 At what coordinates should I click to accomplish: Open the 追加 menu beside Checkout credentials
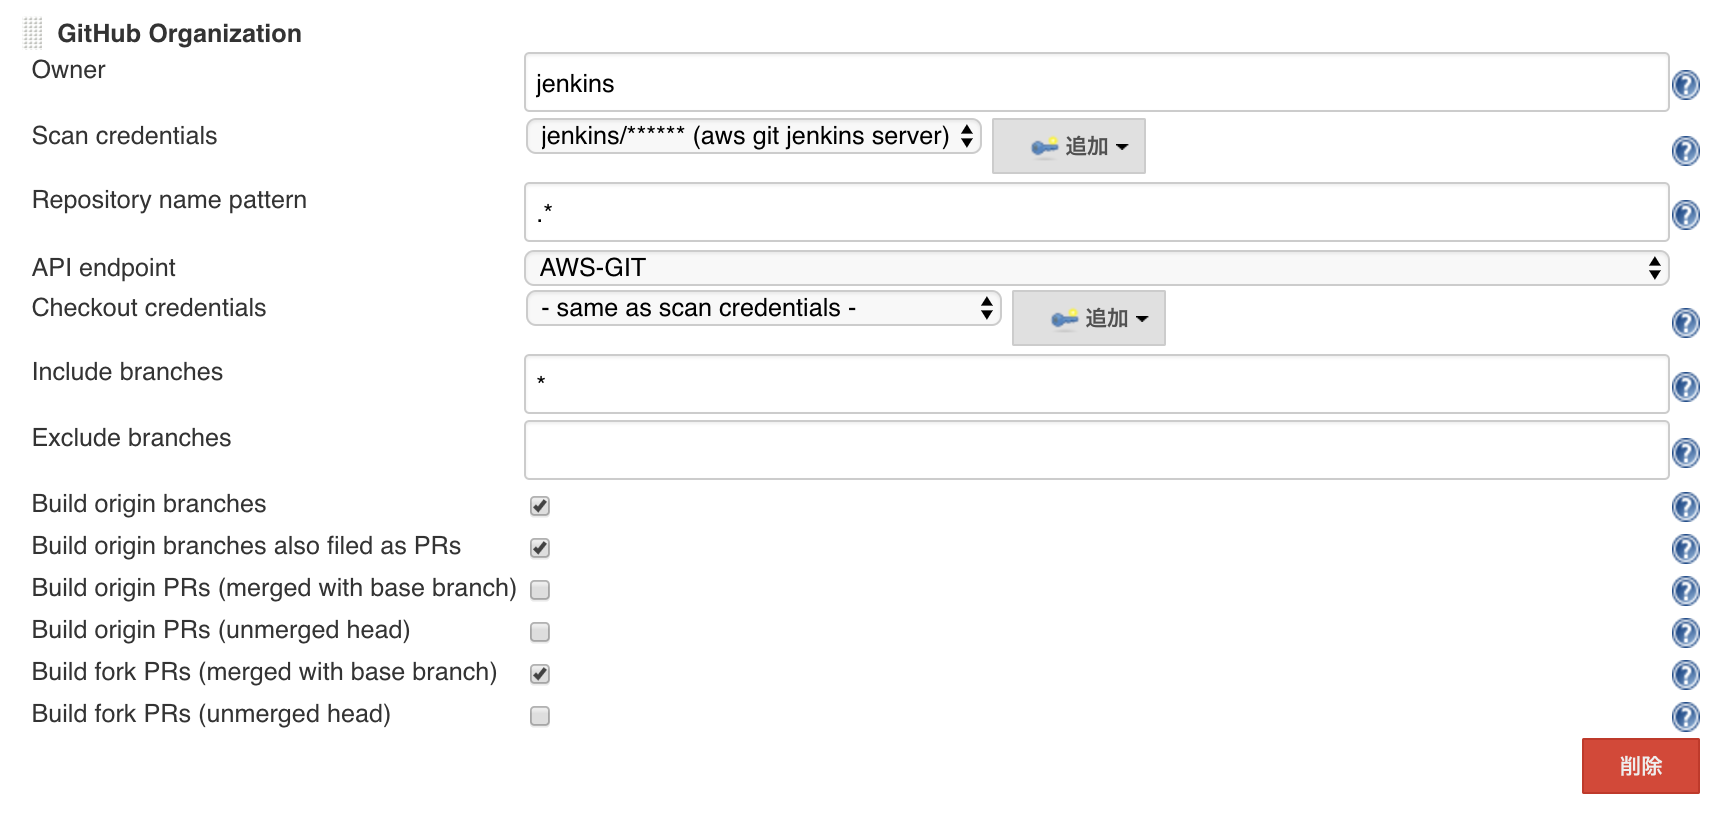[1088, 317]
